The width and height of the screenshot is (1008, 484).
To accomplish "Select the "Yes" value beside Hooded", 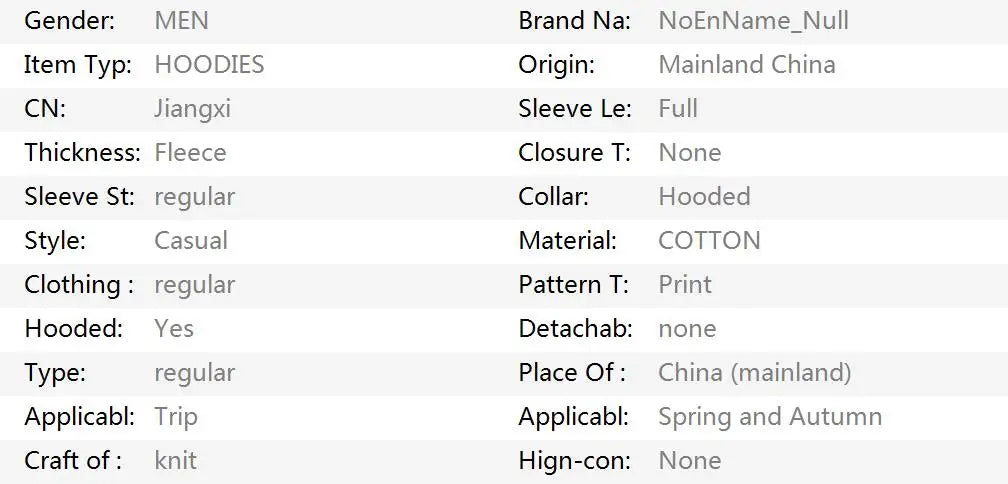I will (174, 329).
